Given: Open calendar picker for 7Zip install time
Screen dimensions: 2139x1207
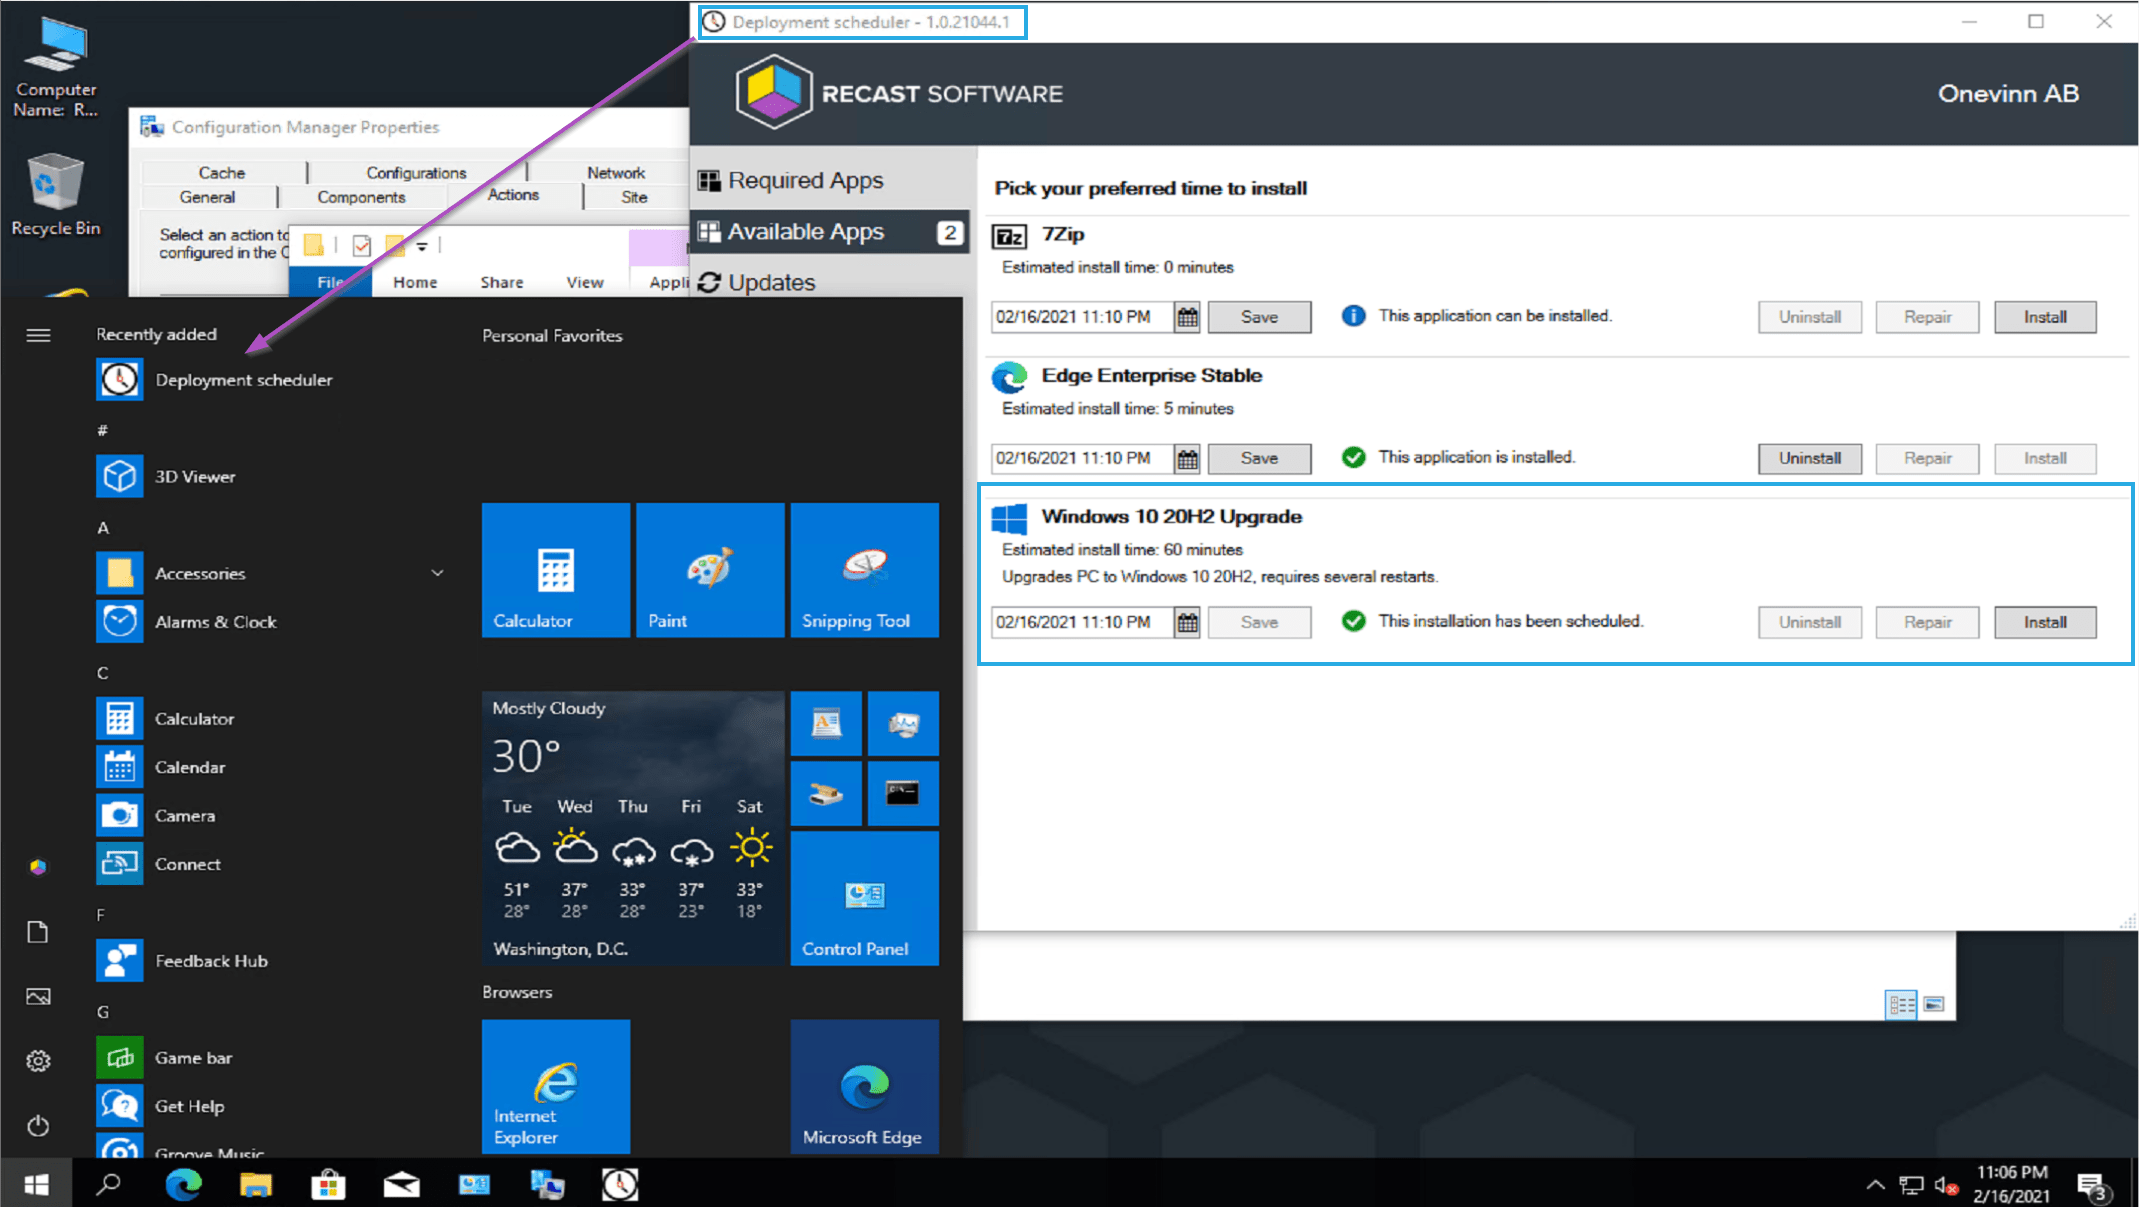Looking at the screenshot, I should click(1187, 317).
